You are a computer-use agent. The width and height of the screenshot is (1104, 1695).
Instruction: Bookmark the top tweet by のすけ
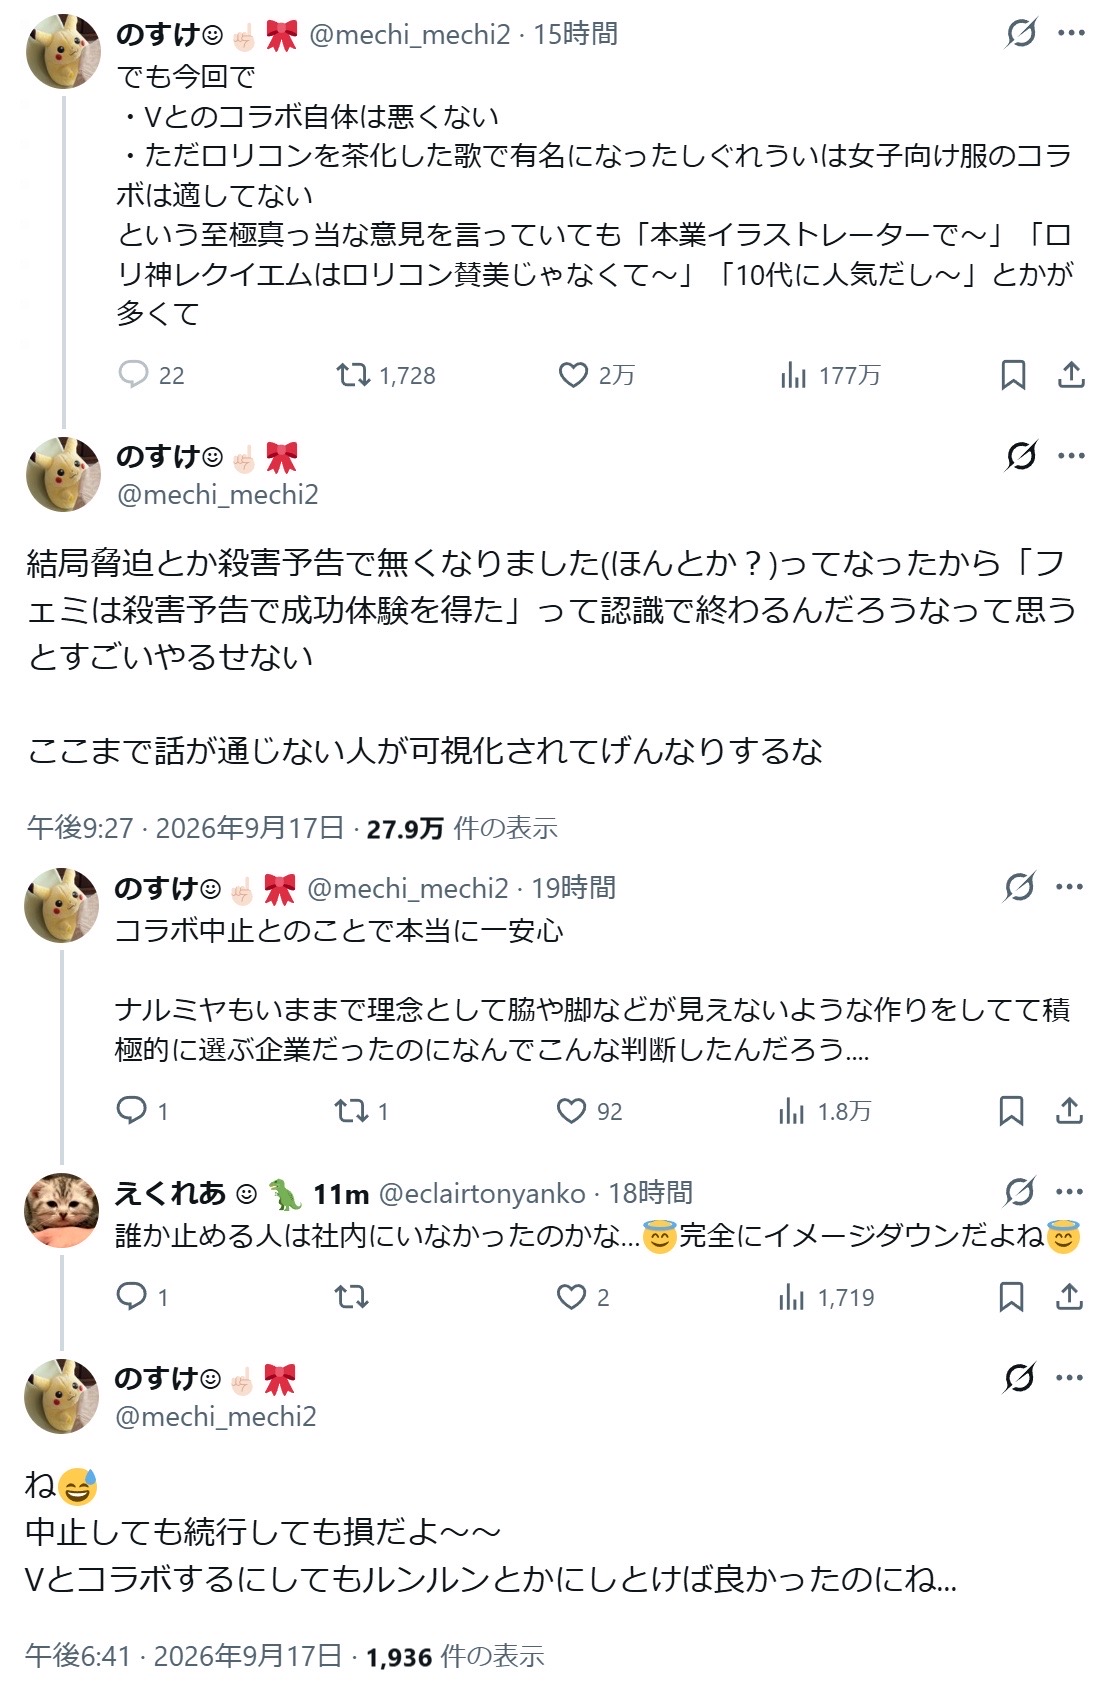pyautogui.click(x=1013, y=375)
